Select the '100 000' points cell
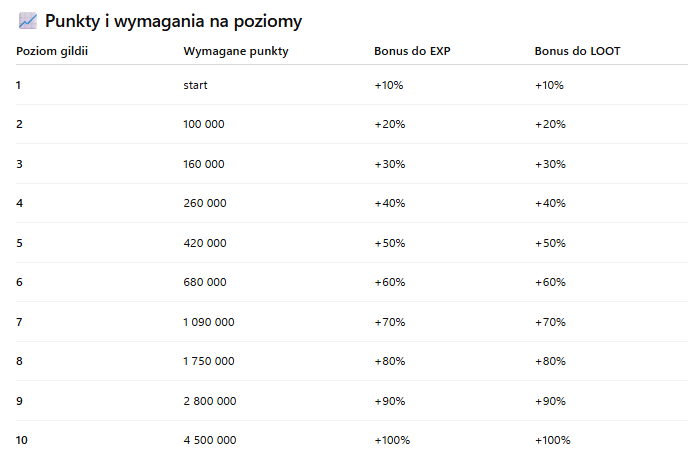 click(x=204, y=124)
